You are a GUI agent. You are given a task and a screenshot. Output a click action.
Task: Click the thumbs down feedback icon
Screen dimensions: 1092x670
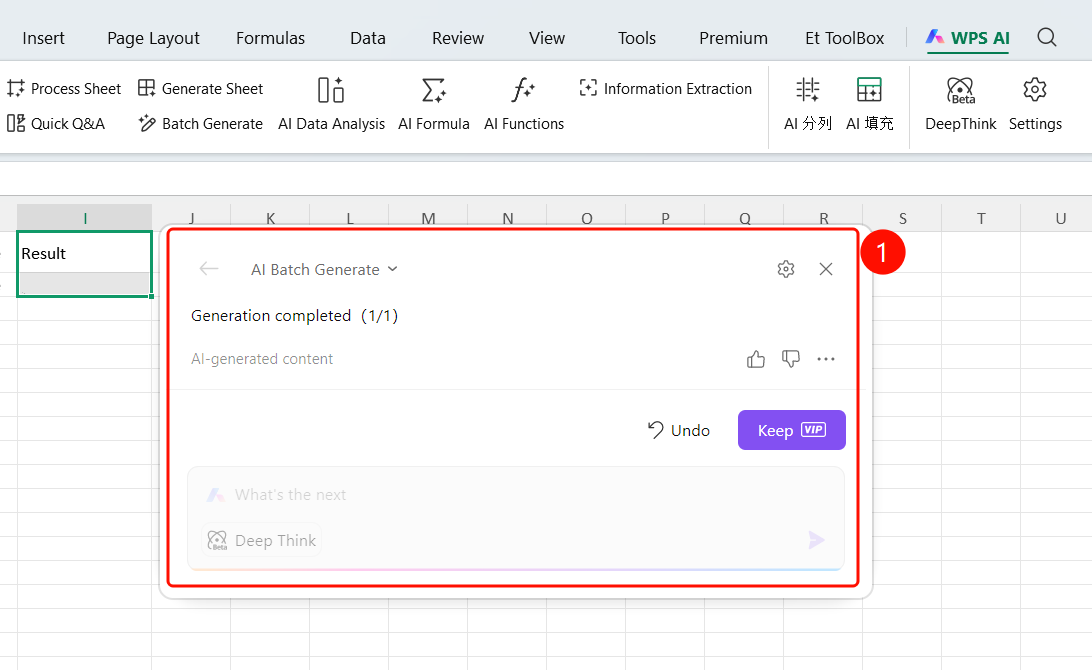pos(790,359)
